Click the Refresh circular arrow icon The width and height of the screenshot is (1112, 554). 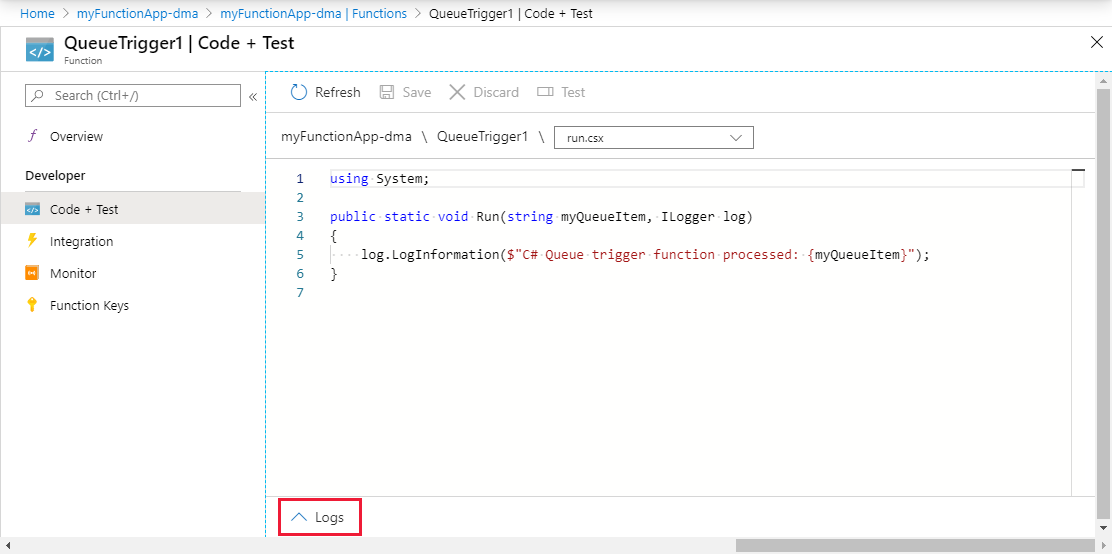[299, 92]
